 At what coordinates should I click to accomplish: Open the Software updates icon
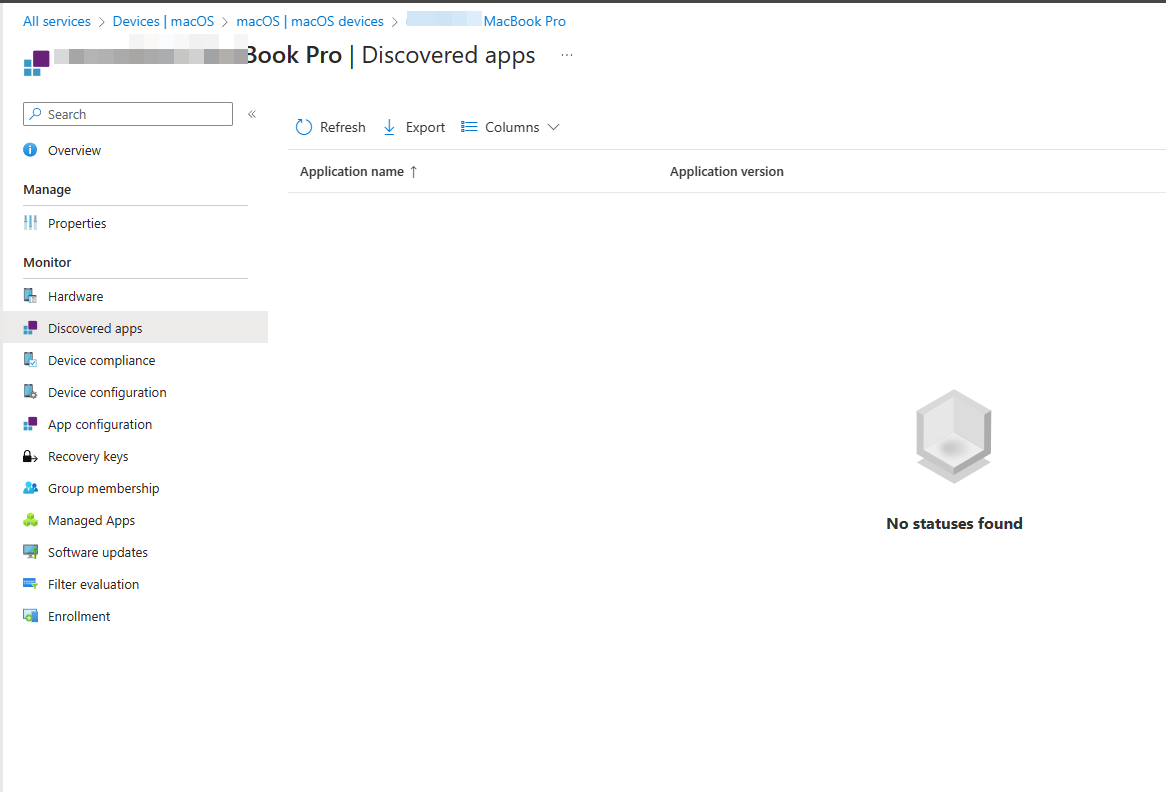tap(31, 551)
